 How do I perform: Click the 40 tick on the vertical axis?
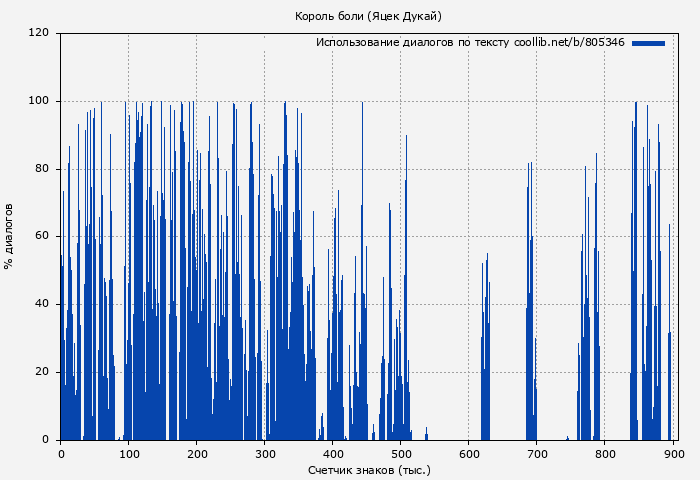click(42, 304)
